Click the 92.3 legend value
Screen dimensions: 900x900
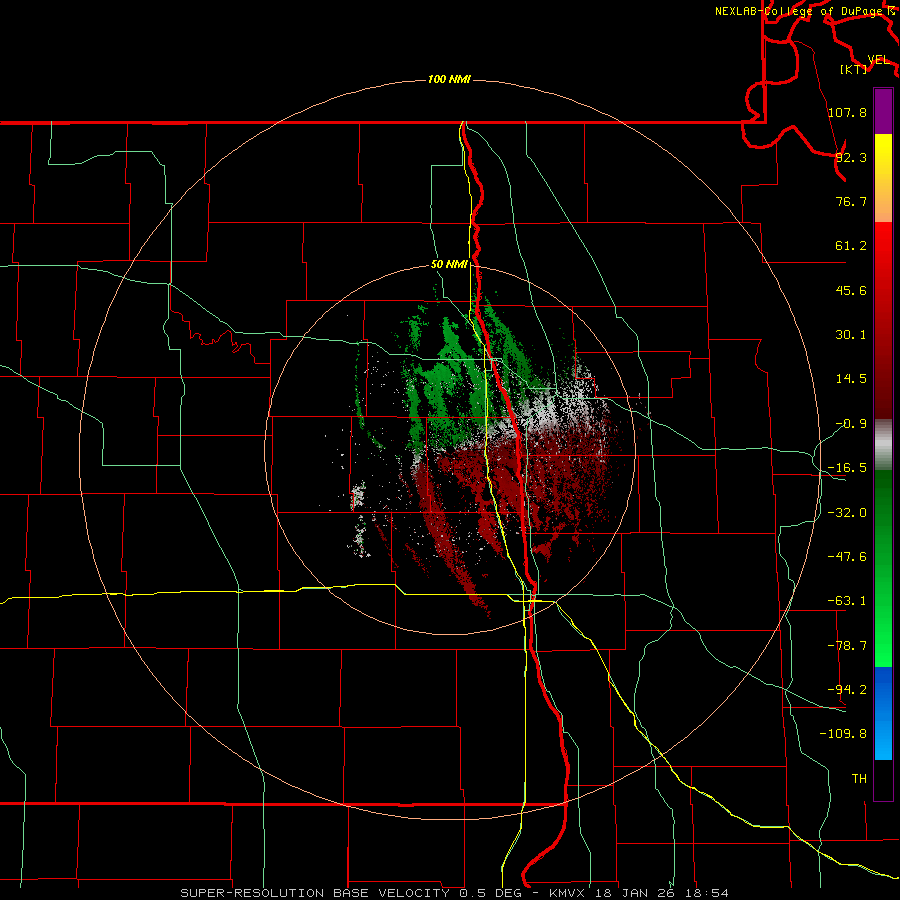tap(851, 157)
